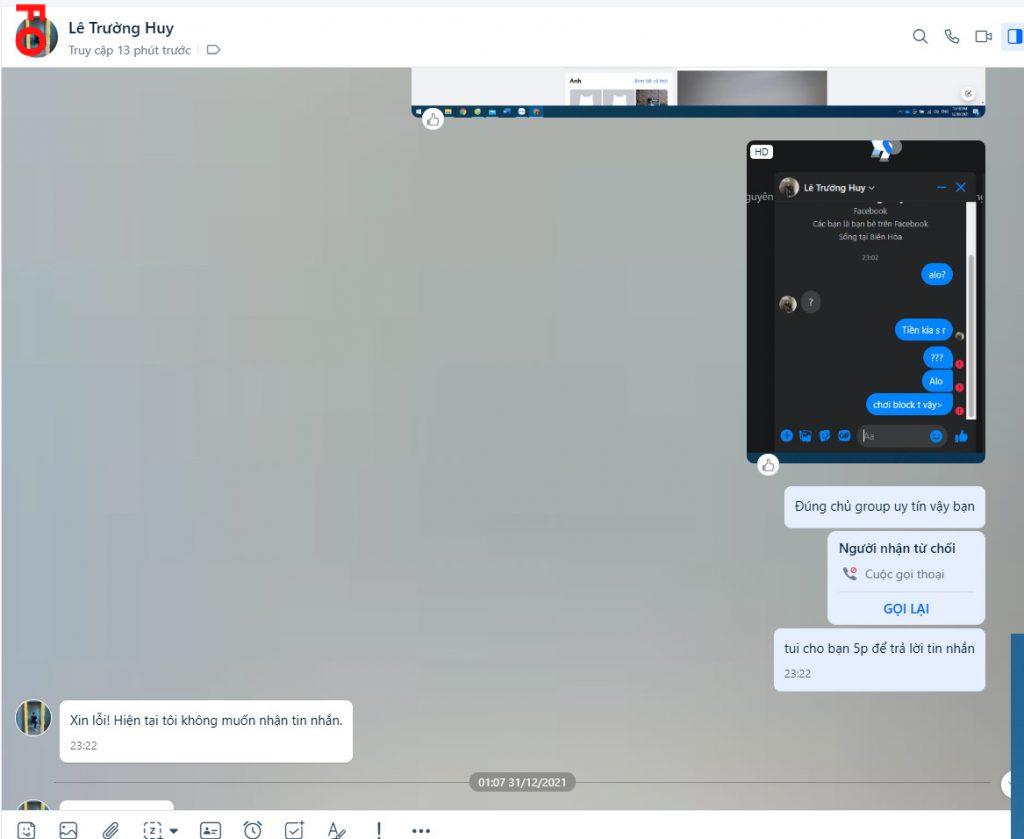The image size is (1024, 839).
Task: Open the screenshot capture dropdown arrow
Action: (x=174, y=830)
